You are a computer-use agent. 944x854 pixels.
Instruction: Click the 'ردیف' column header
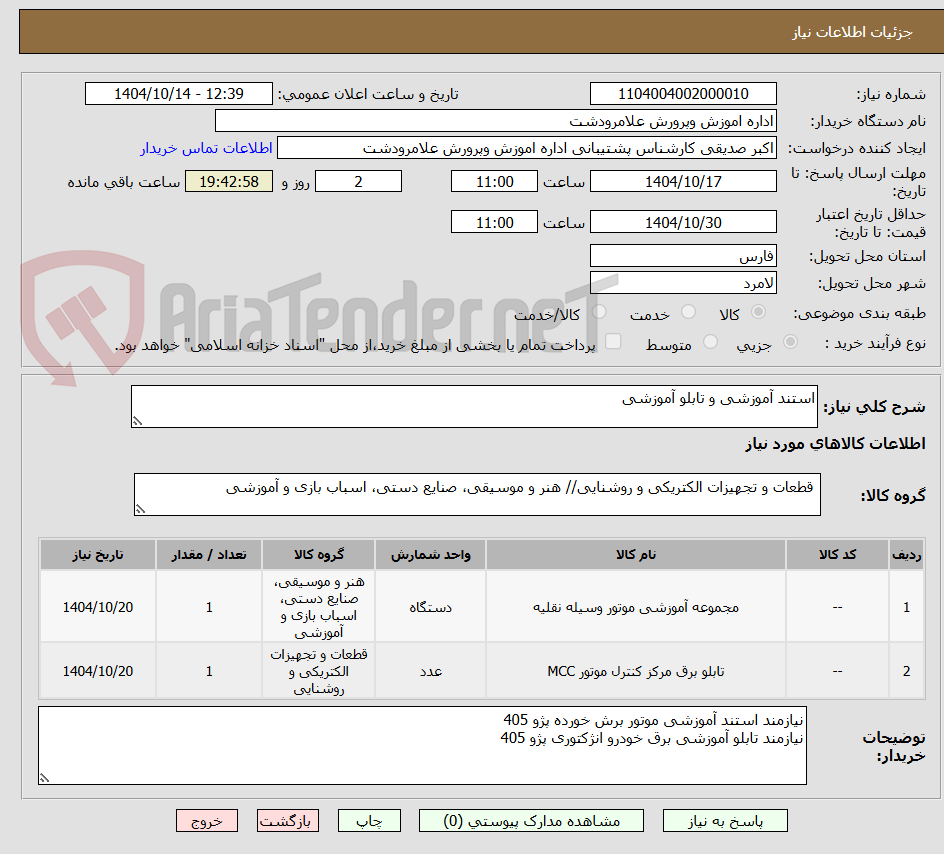[x=907, y=554]
